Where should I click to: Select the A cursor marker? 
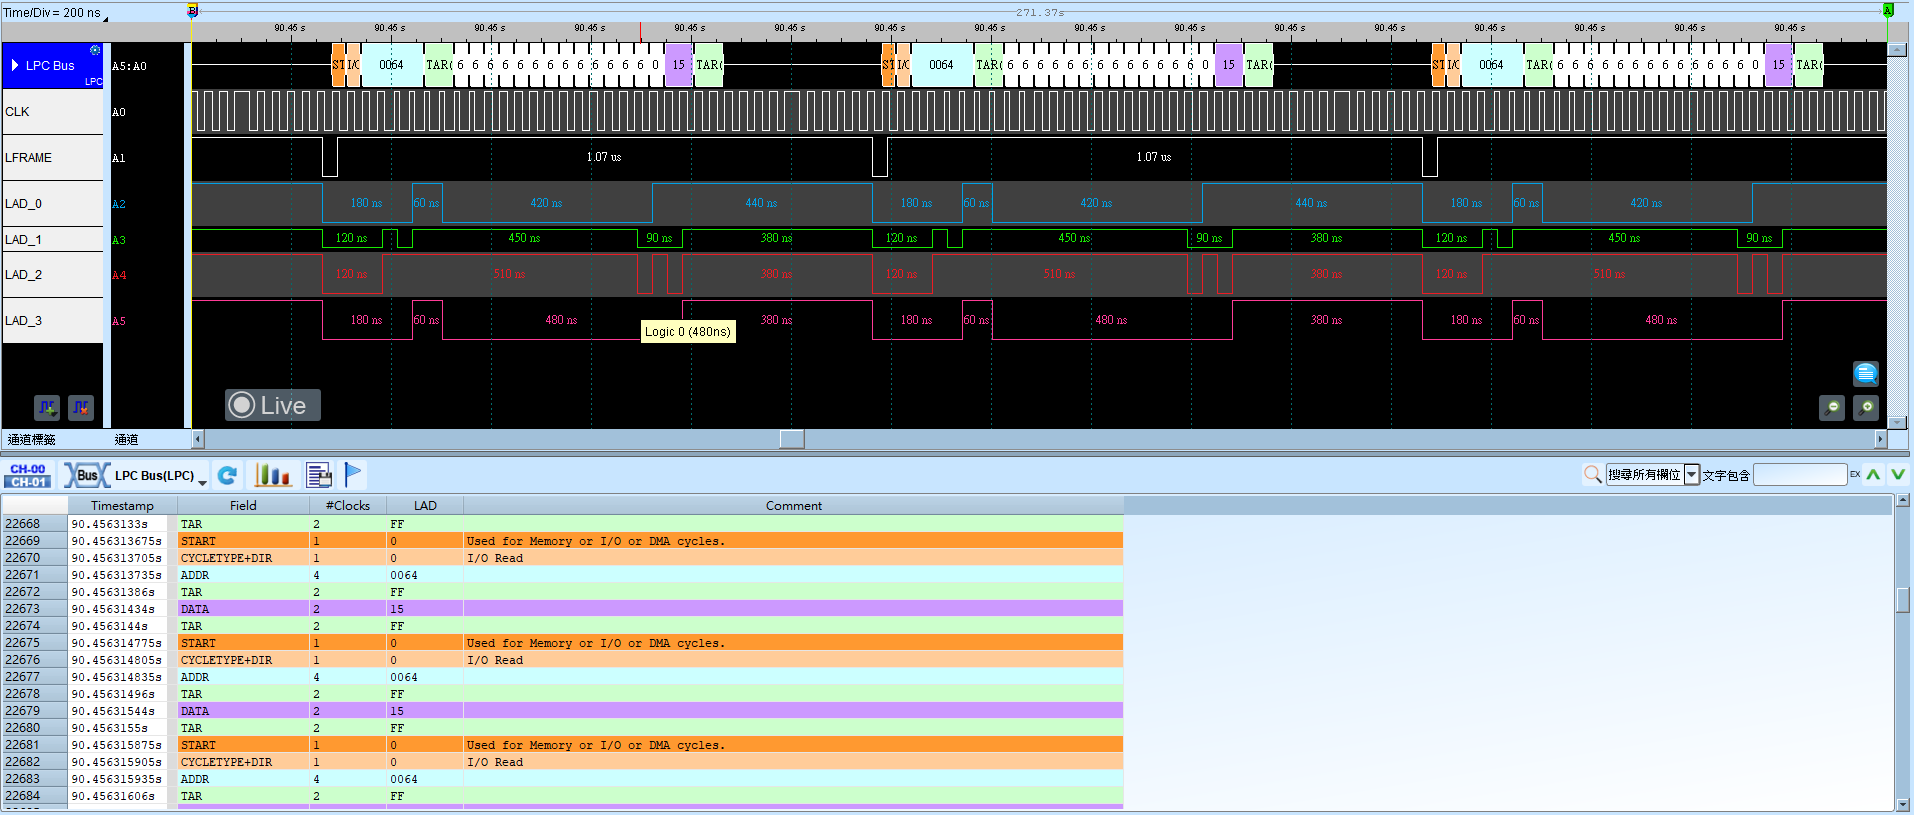coord(1888,11)
